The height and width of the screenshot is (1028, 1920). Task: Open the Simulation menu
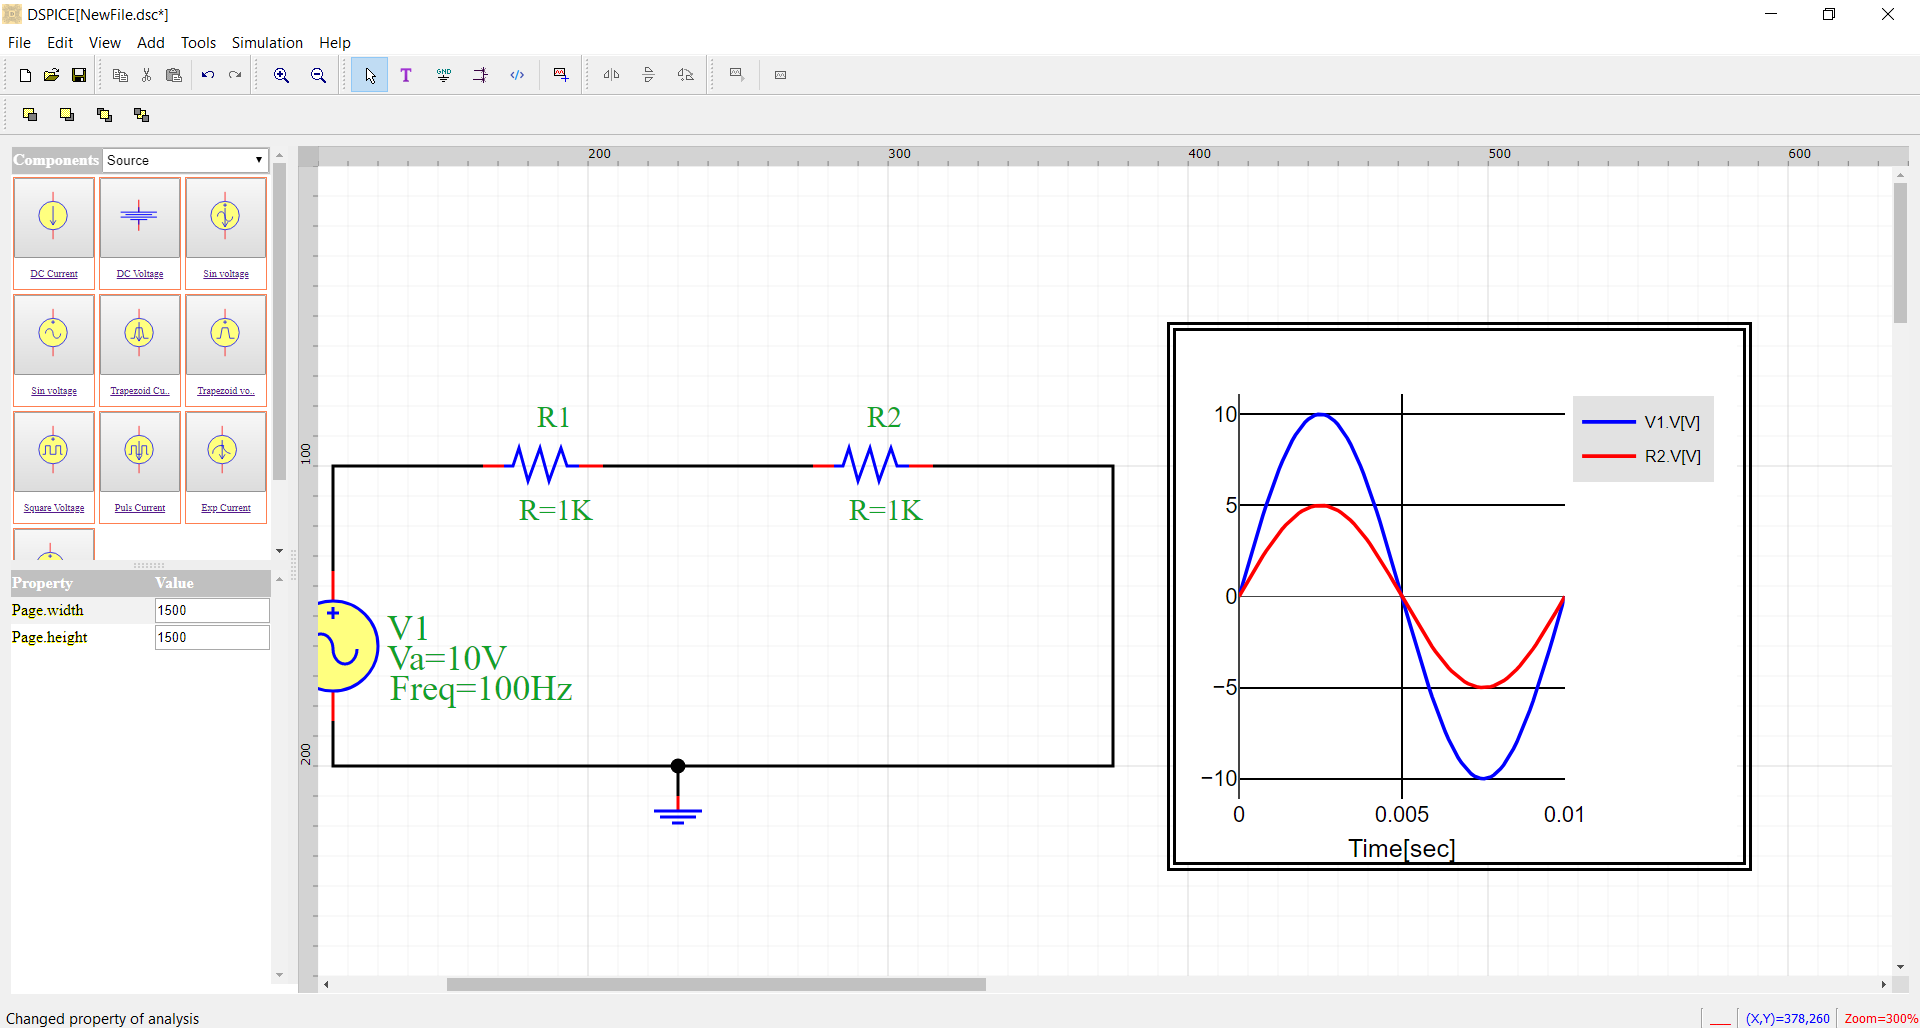tap(267, 43)
